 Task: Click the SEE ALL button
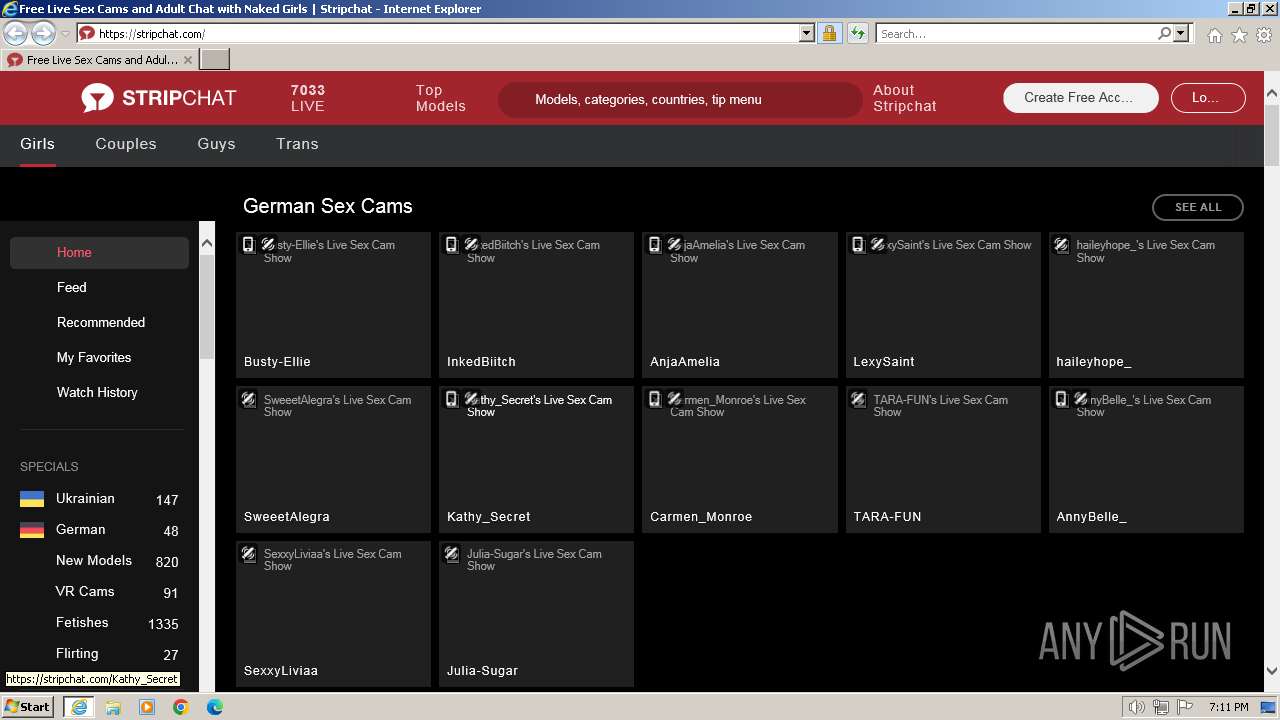[x=1198, y=207]
